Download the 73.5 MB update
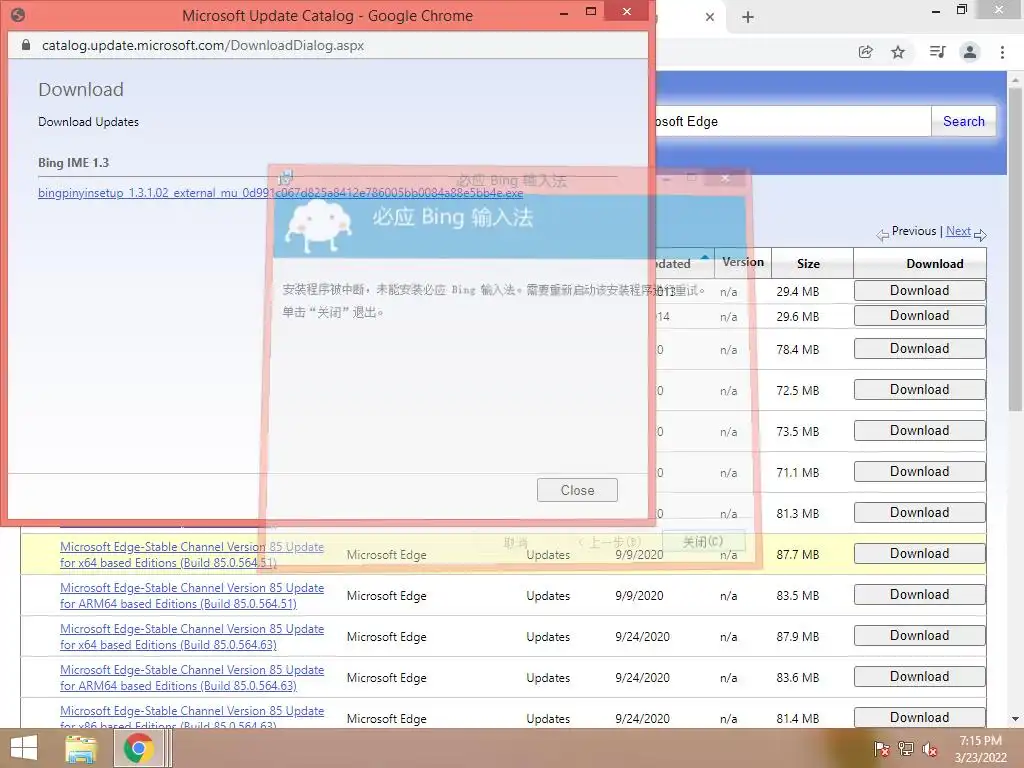This screenshot has height=768, width=1024. [920, 431]
